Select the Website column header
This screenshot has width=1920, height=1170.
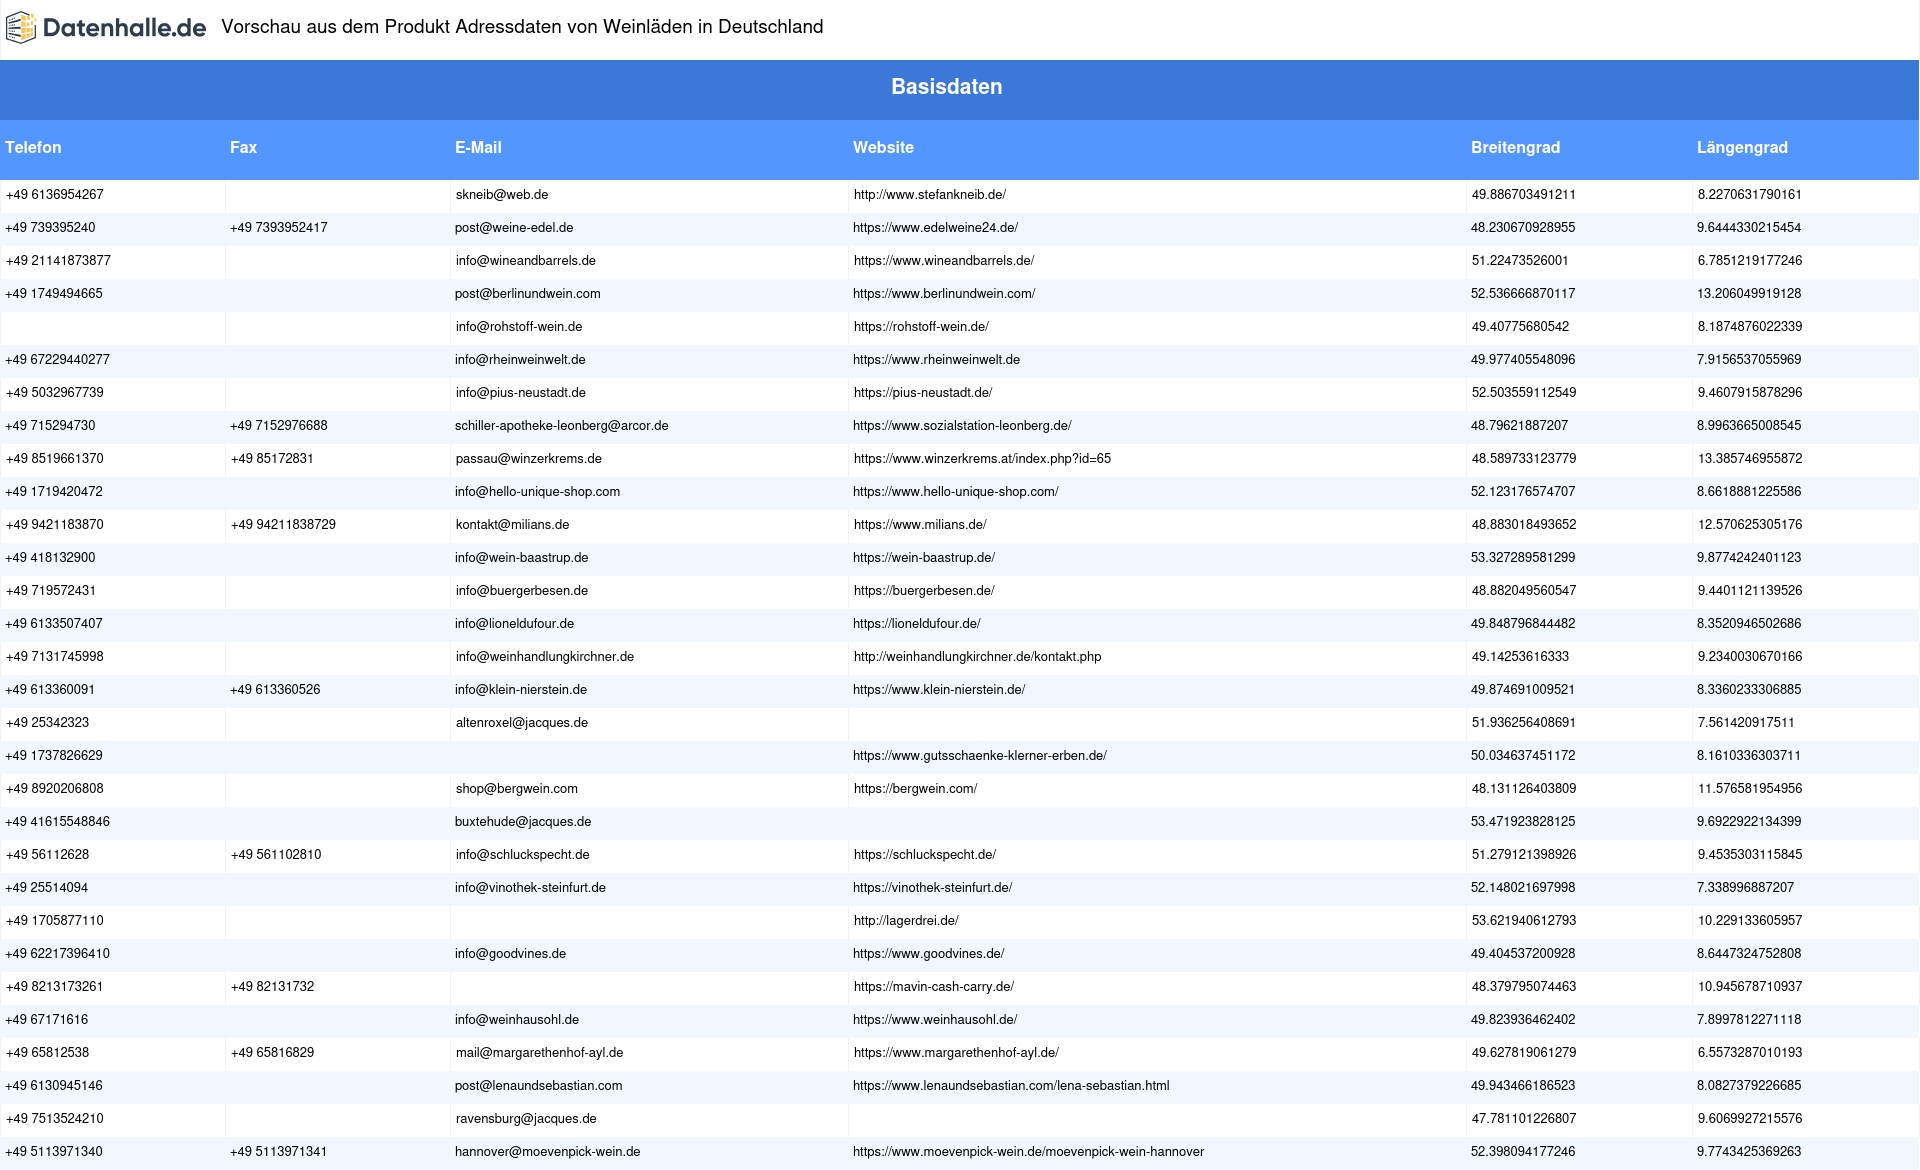click(883, 147)
